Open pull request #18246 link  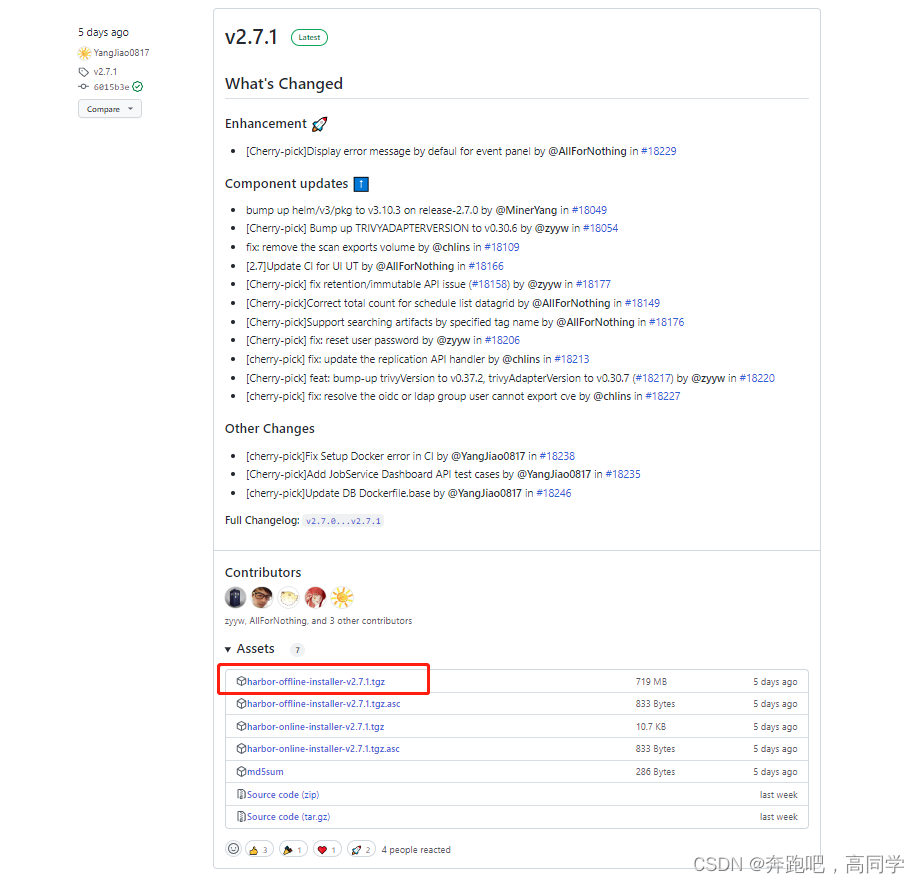point(554,493)
